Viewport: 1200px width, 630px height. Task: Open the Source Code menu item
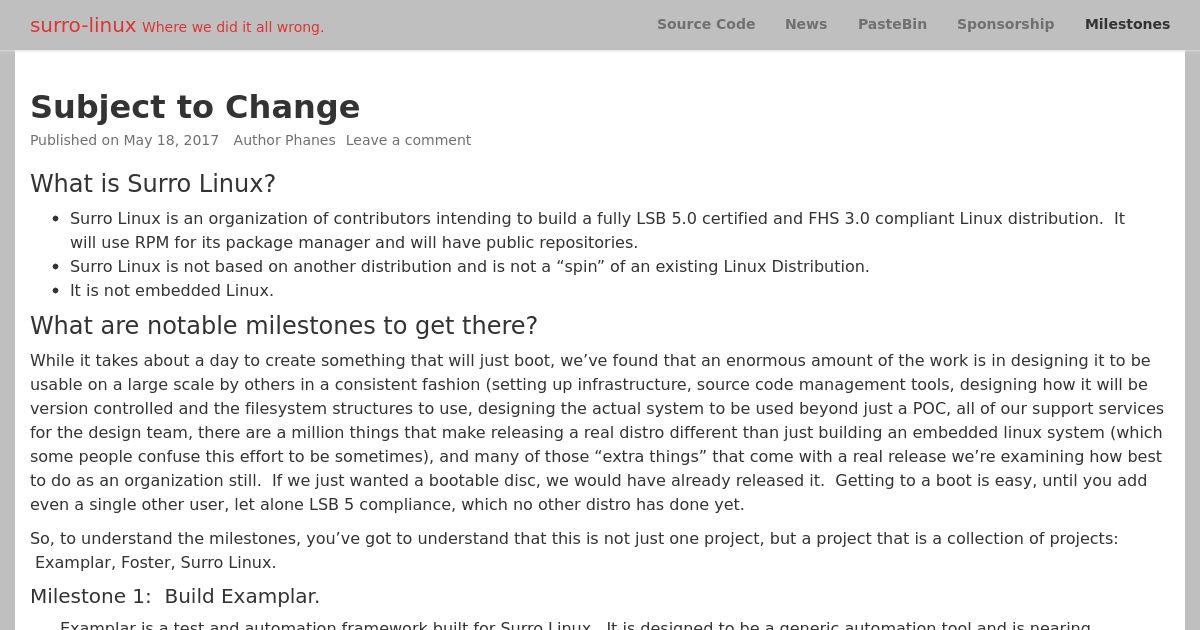pyautogui.click(x=706, y=24)
